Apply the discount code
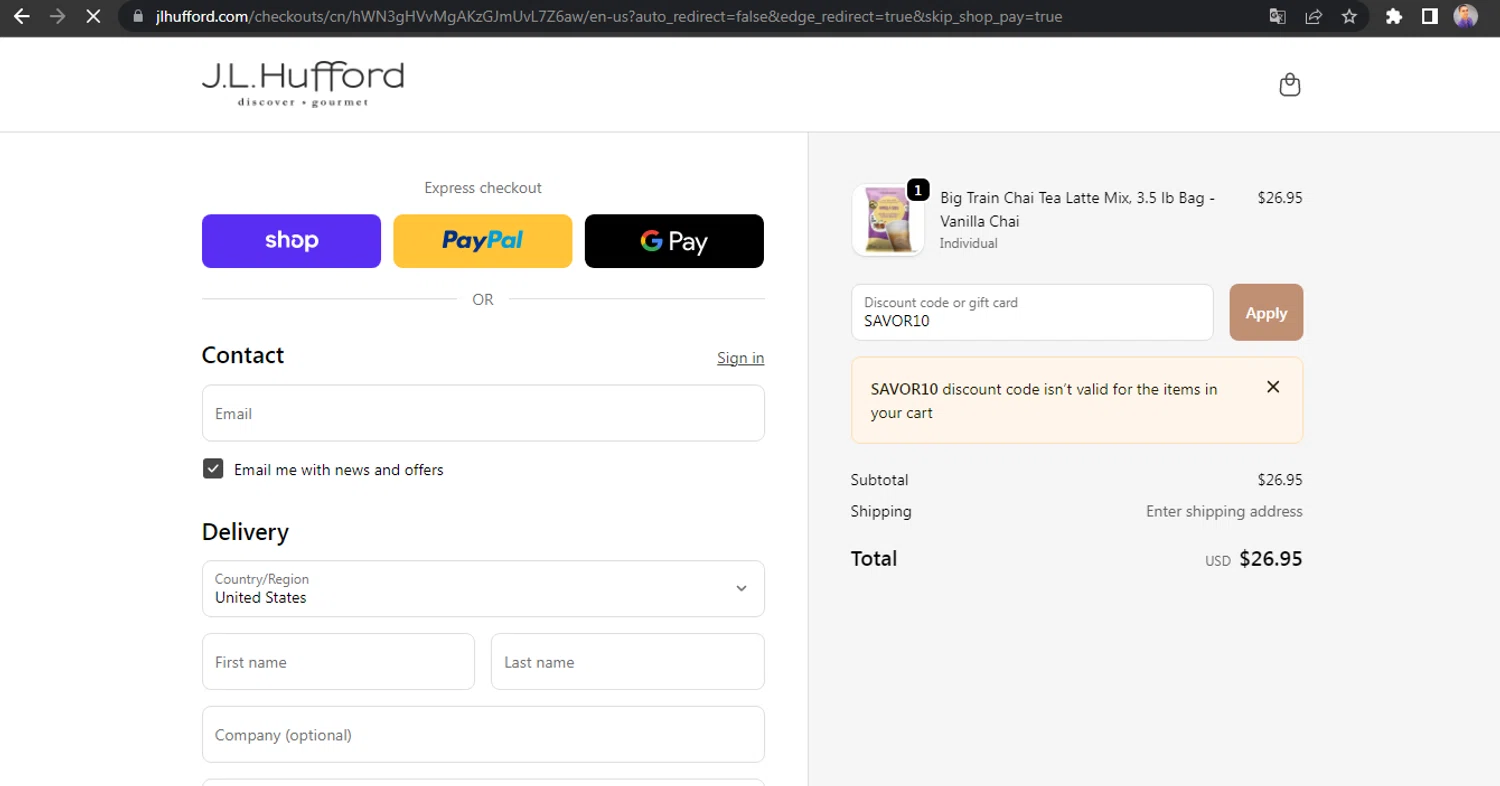This screenshot has width=1500, height=786. [1266, 312]
